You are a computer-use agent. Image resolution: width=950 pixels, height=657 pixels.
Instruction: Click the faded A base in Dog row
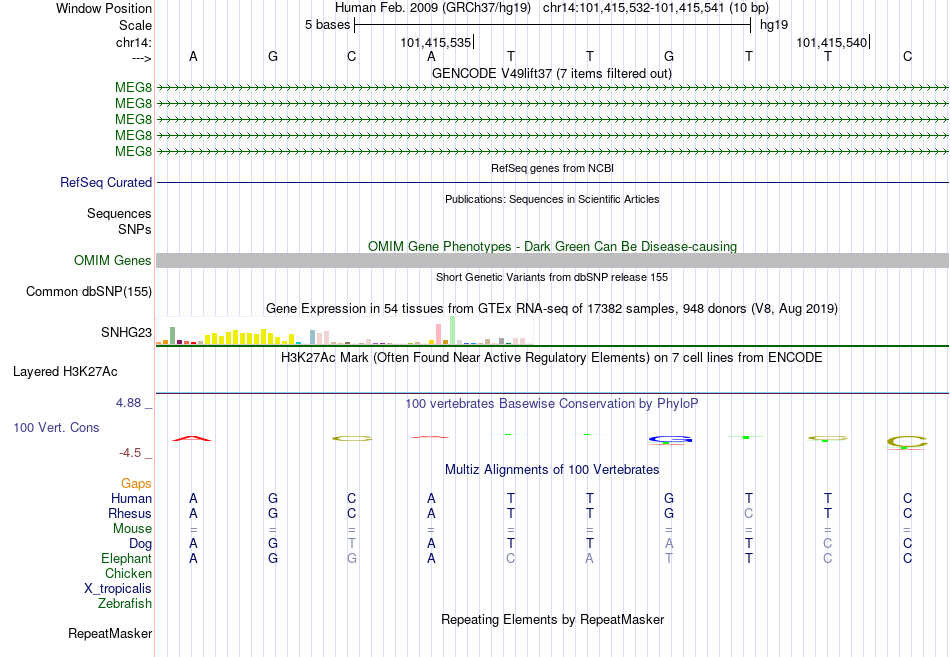pyautogui.click(x=669, y=544)
